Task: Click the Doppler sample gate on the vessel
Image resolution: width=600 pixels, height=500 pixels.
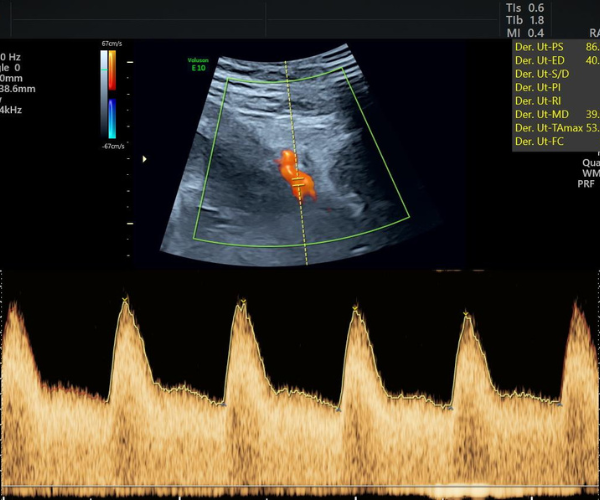Action: click(x=298, y=182)
